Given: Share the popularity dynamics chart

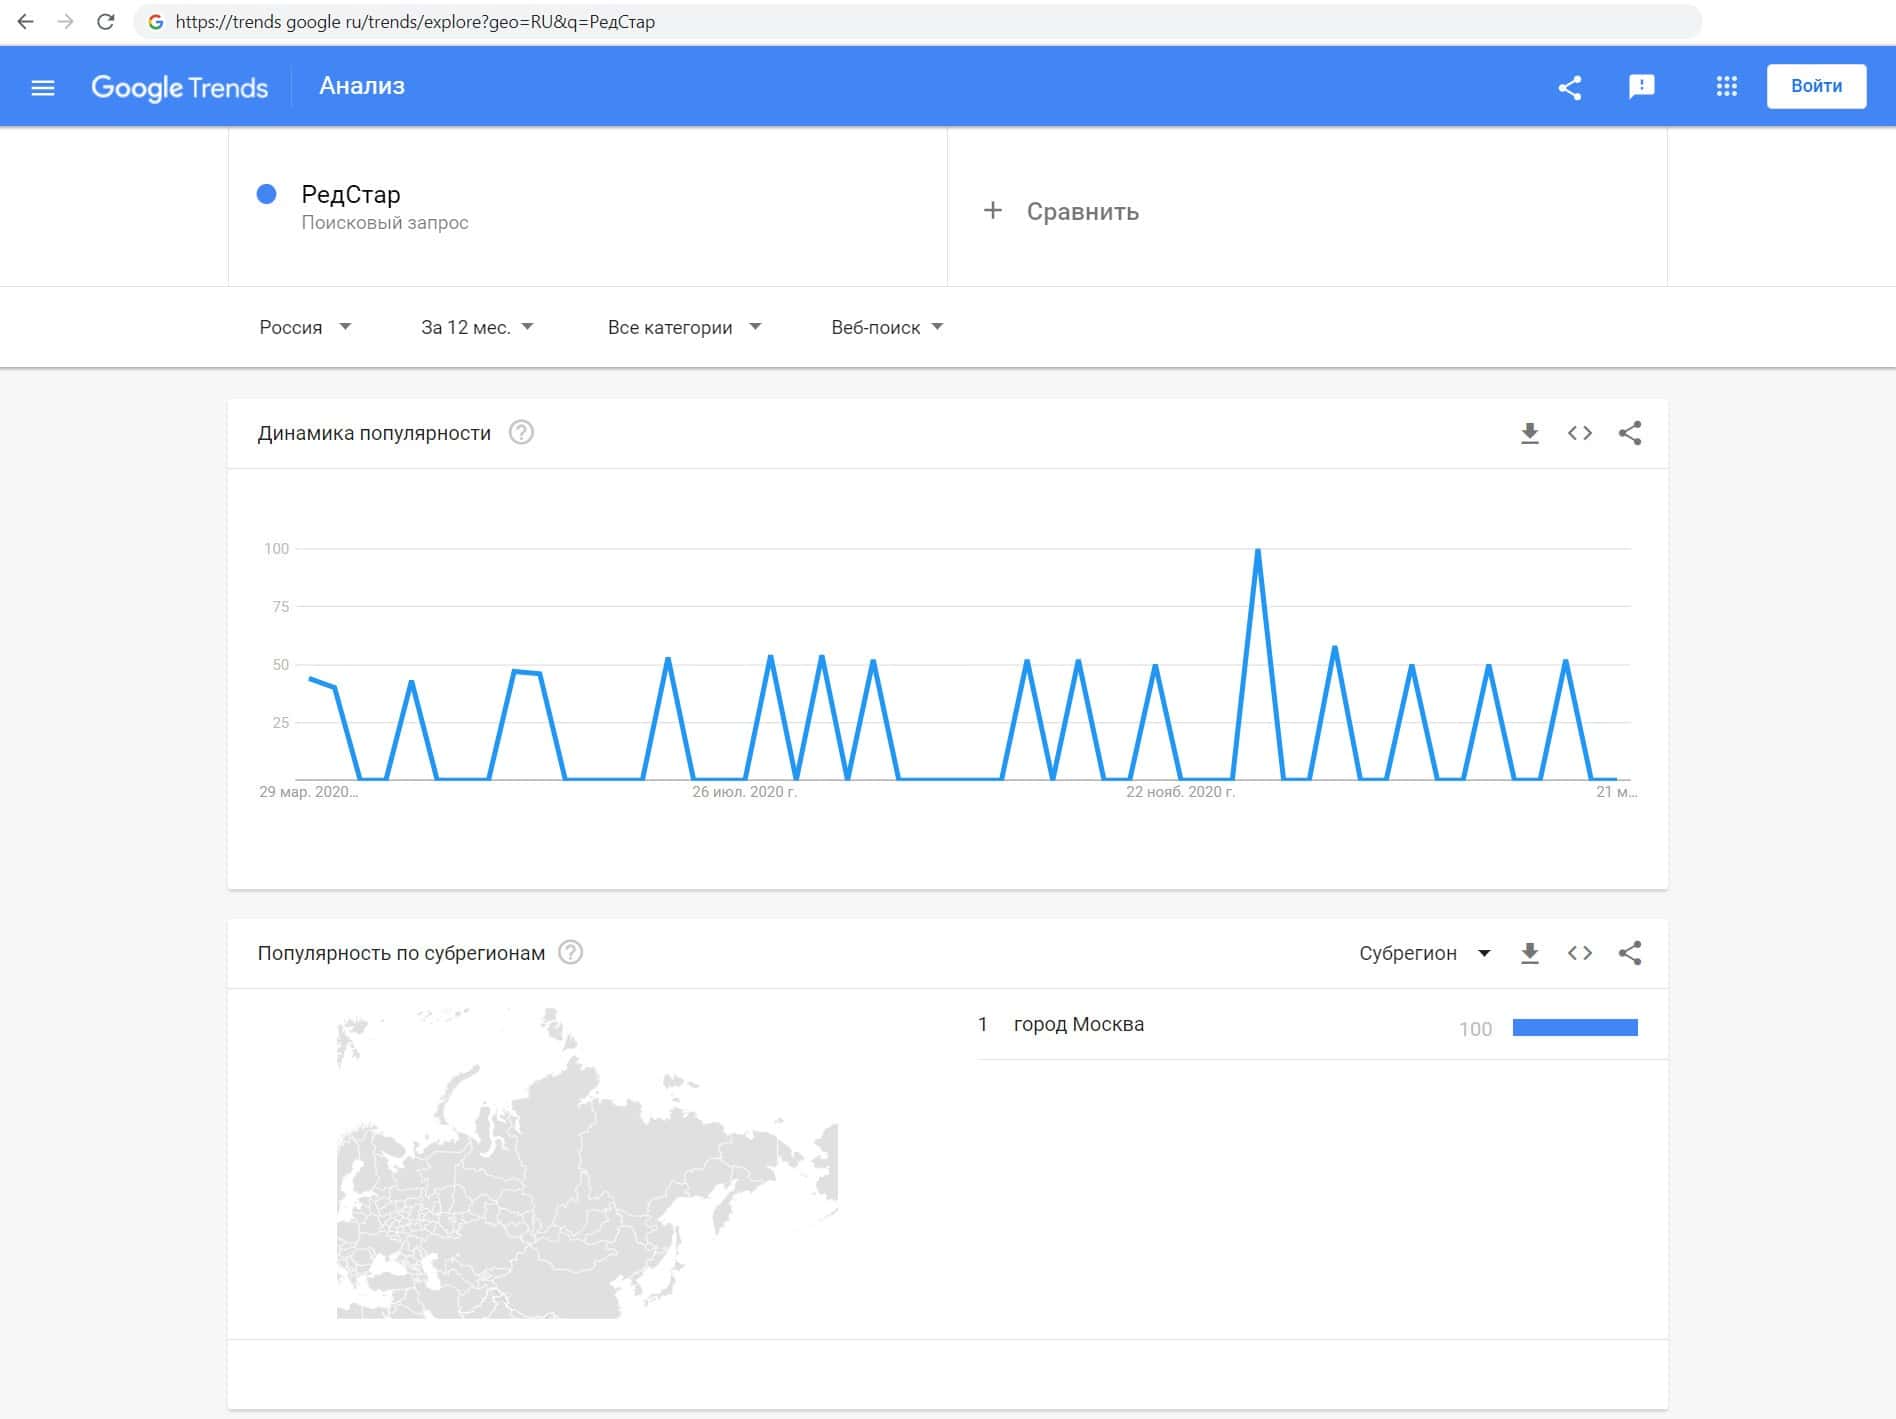Looking at the screenshot, I should [x=1630, y=433].
